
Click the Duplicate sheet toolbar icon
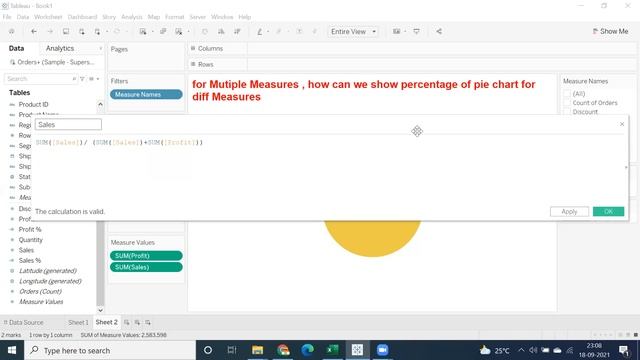tap(163, 31)
